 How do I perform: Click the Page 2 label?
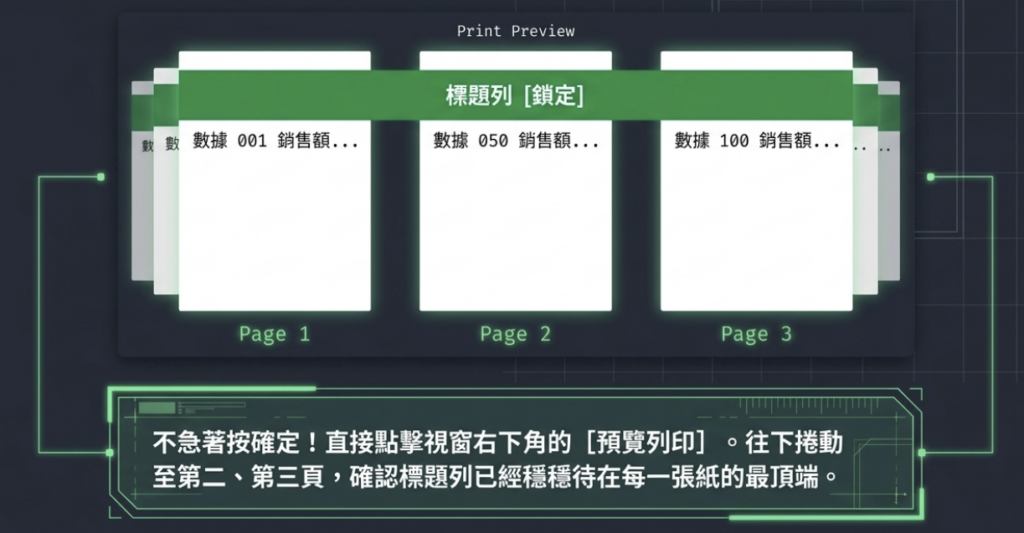click(x=515, y=334)
